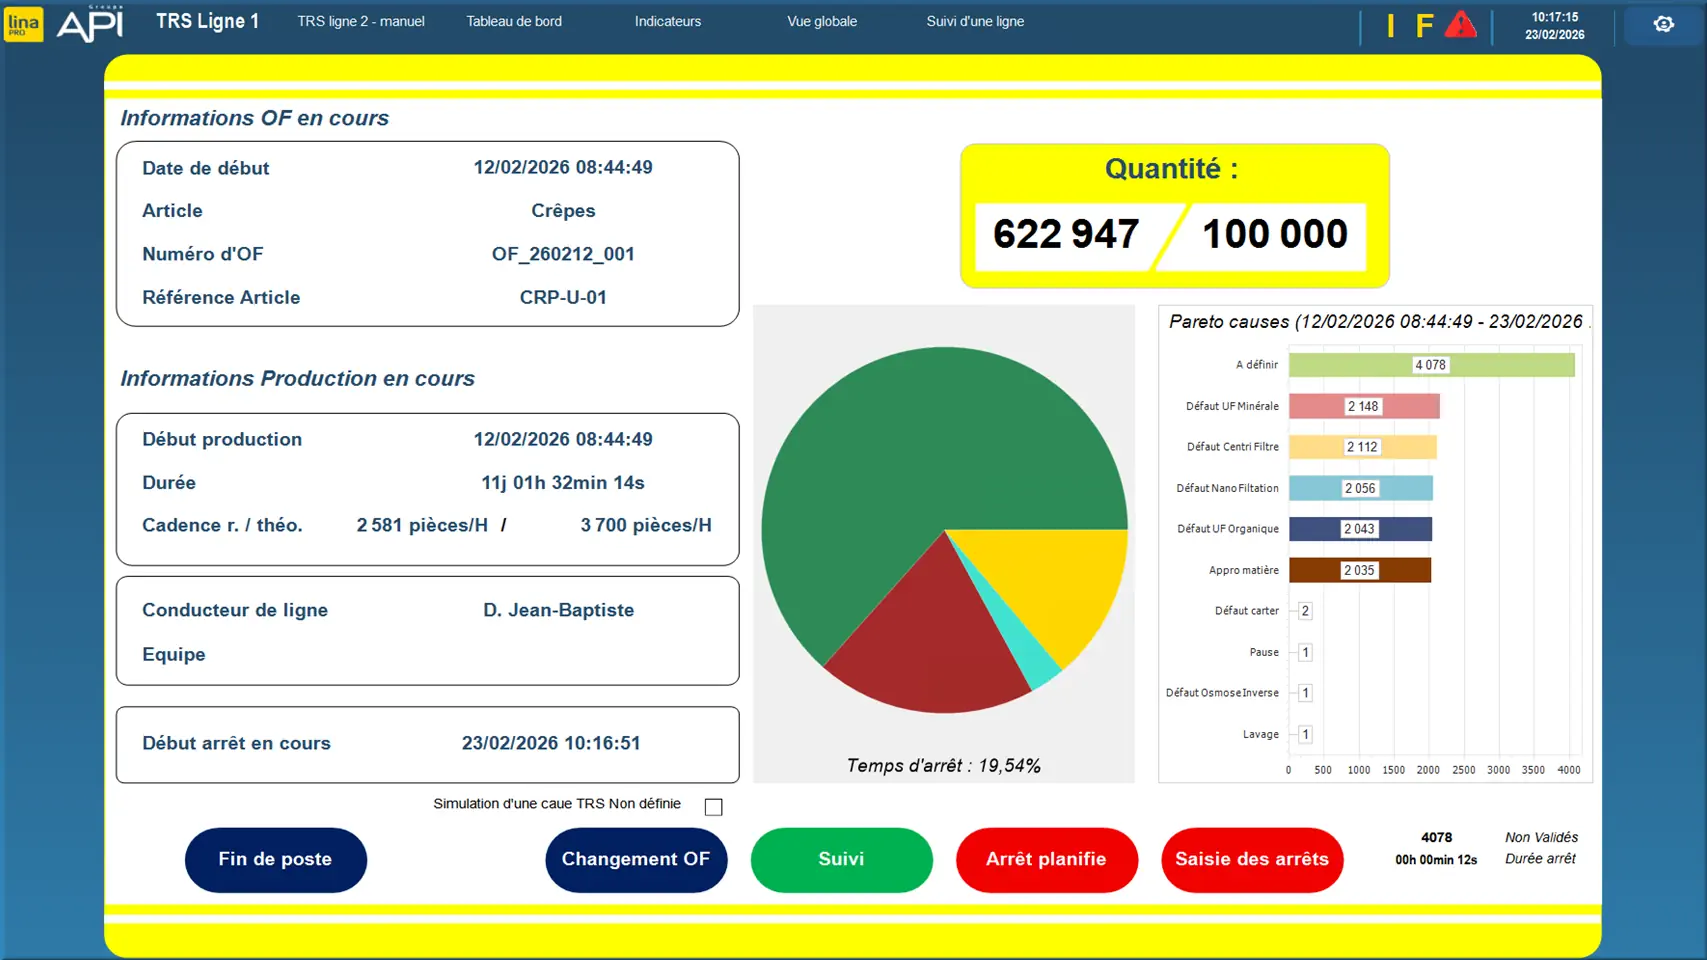The height and width of the screenshot is (960, 1707).
Task: Open the user settings gear icon
Action: click(x=1663, y=24)
